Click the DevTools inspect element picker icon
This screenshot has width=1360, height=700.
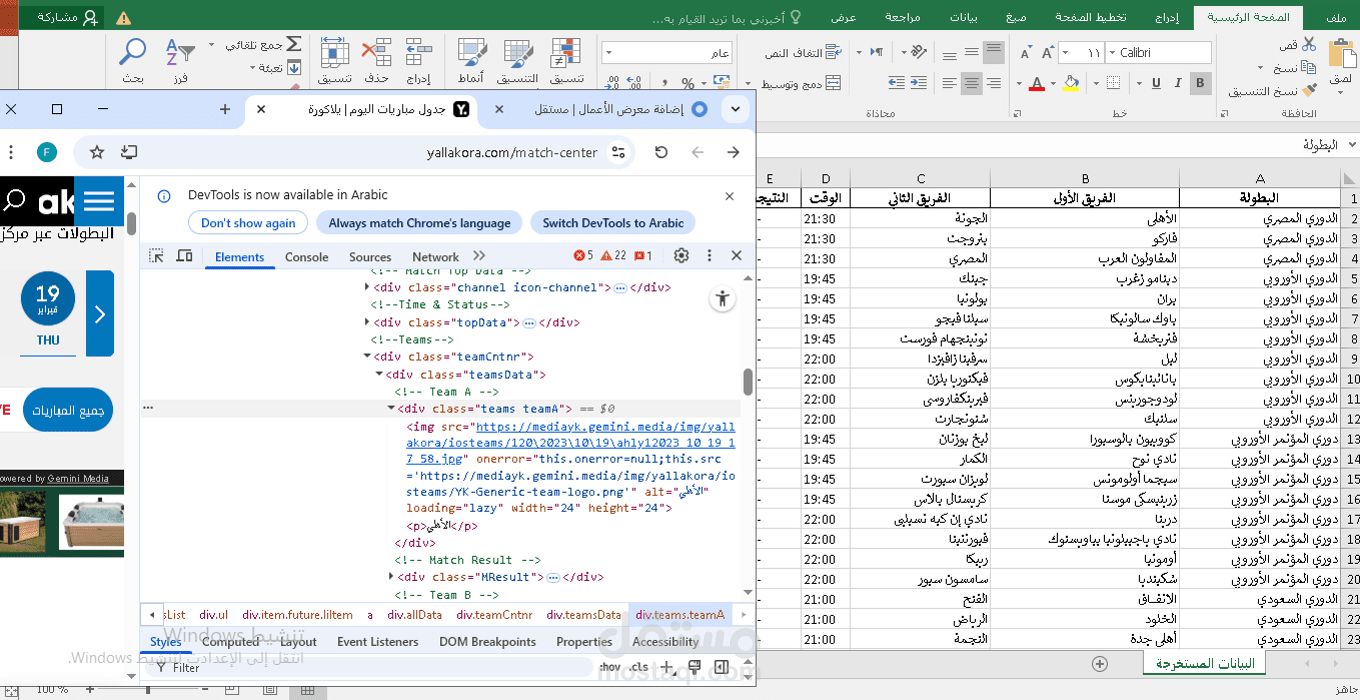click(157, 256)
